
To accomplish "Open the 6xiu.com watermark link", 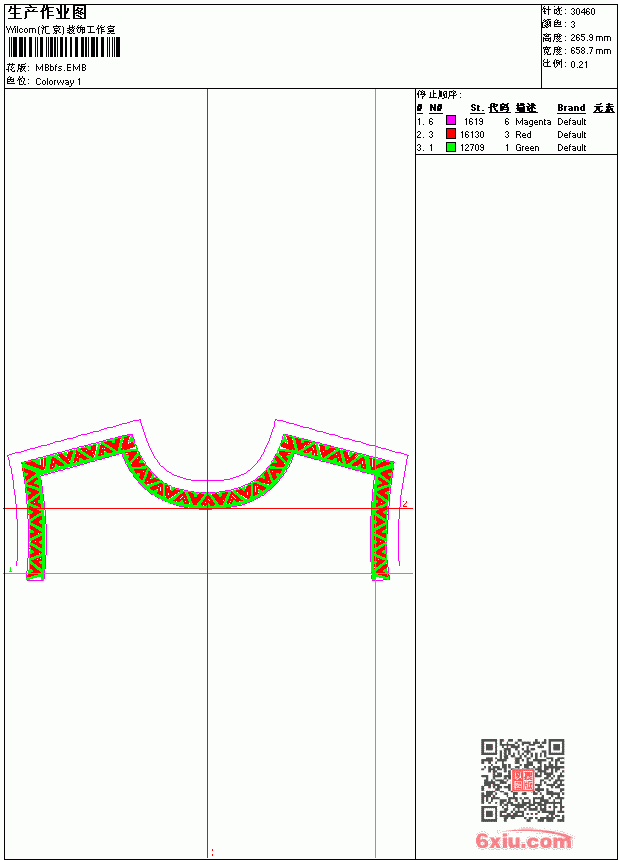I will tap(523, 841).
